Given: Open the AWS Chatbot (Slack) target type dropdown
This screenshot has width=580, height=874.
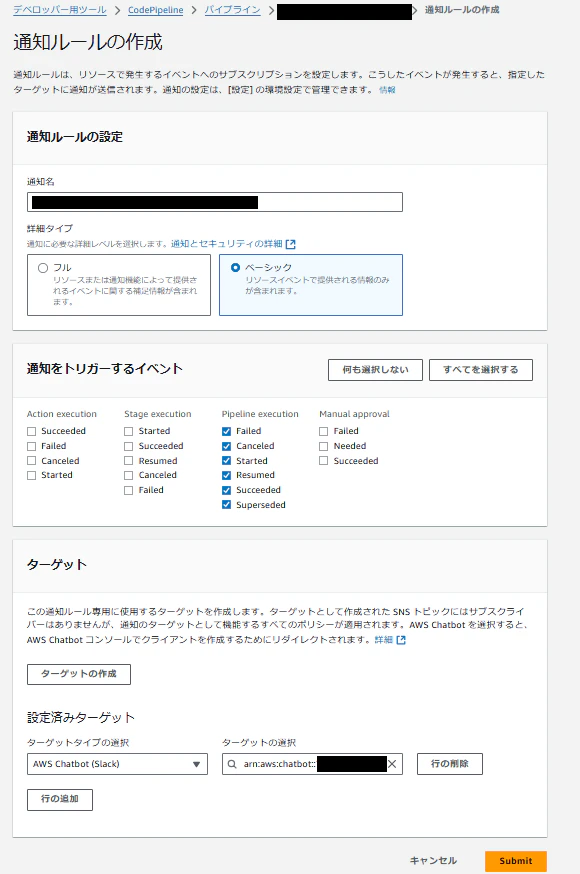Looking at the screenshot, I should click(117, 764).
